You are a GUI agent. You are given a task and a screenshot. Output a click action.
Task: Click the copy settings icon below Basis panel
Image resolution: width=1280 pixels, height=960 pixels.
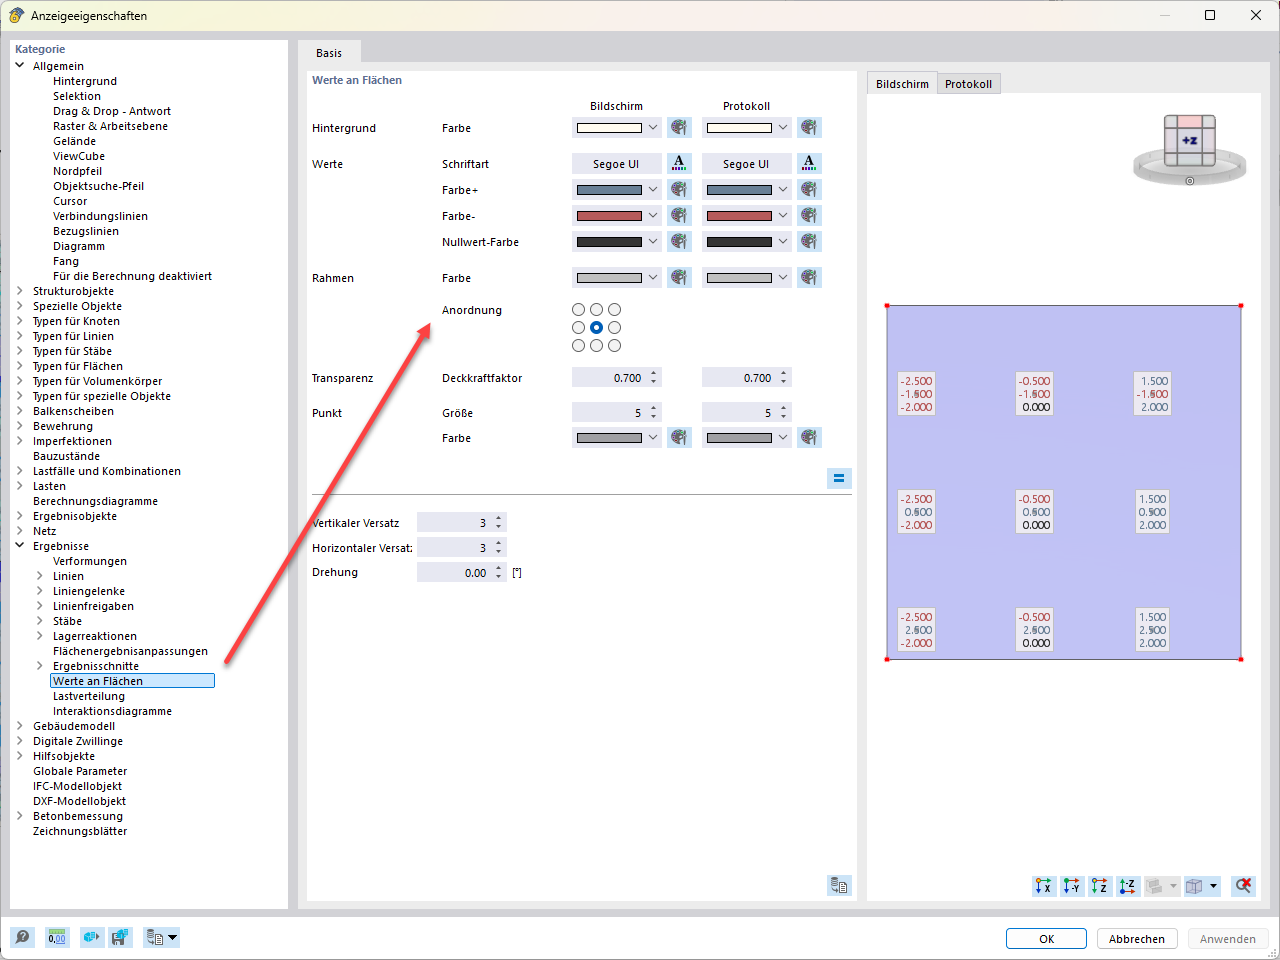[839, 885]
